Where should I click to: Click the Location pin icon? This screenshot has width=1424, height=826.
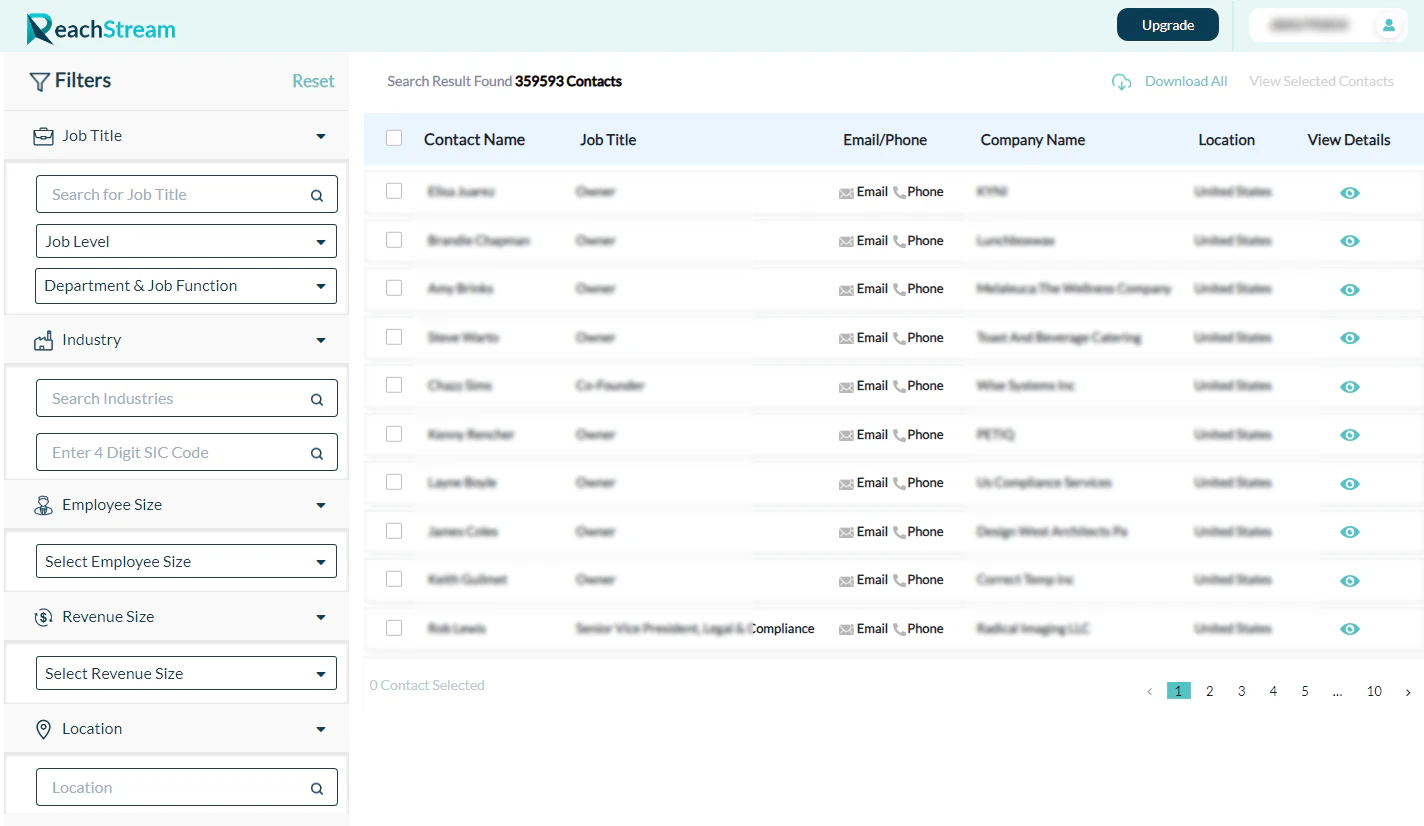43,728
